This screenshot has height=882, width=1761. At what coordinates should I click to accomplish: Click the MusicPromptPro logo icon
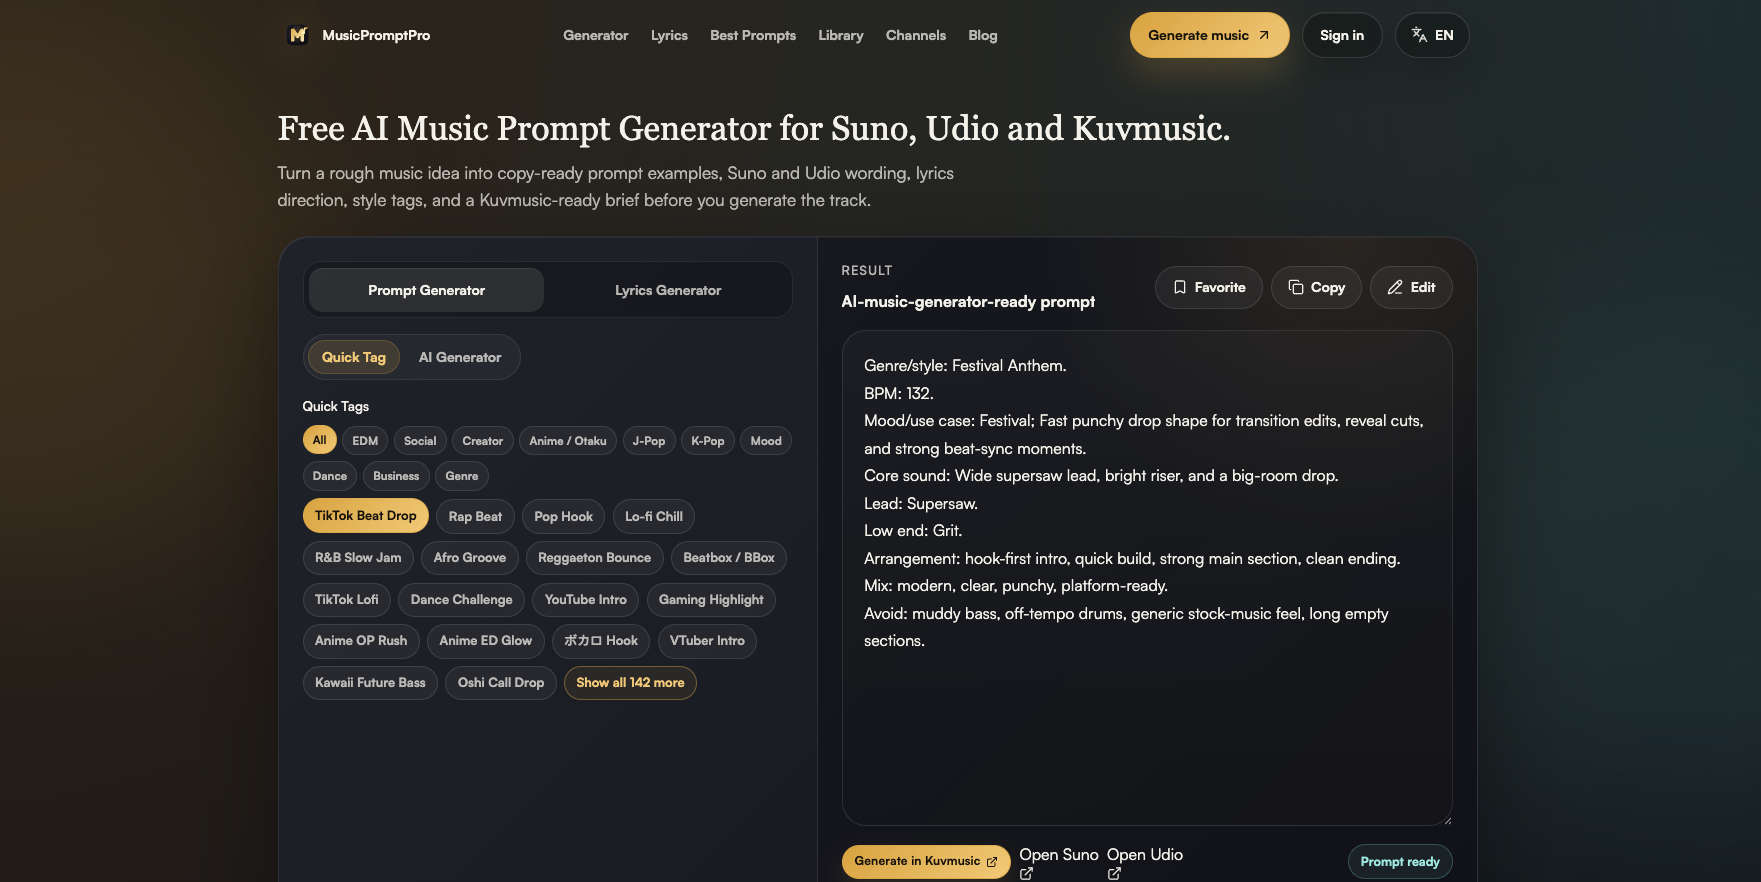[x=297, y=35]
